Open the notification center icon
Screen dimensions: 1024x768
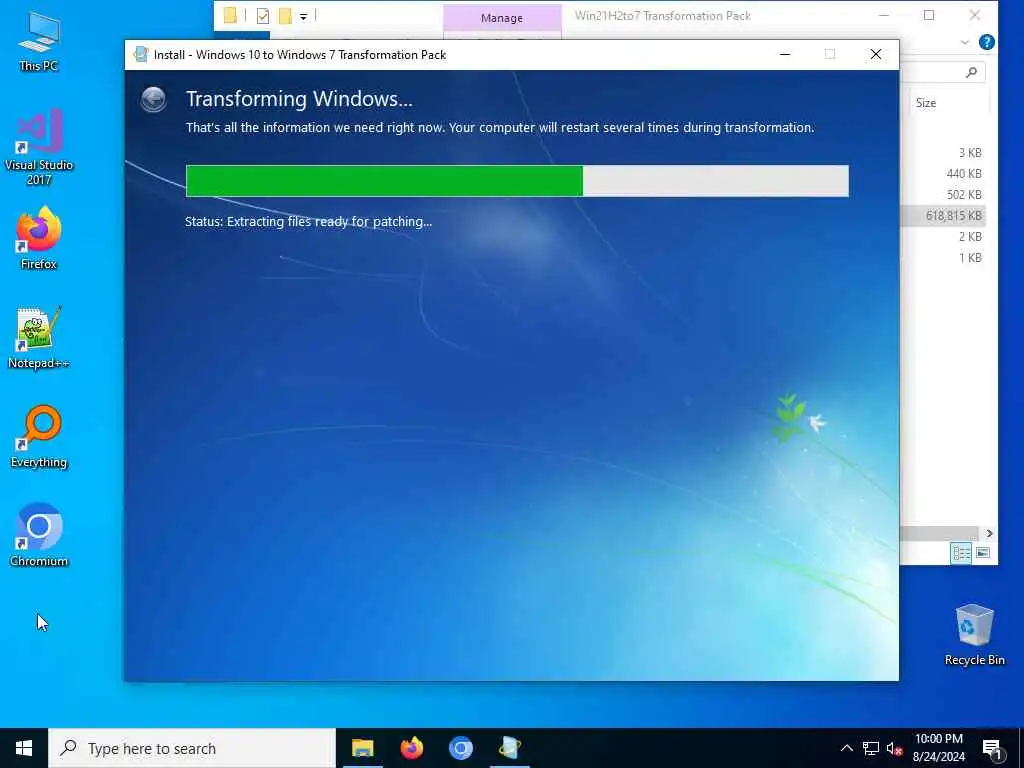coord(993,749)
